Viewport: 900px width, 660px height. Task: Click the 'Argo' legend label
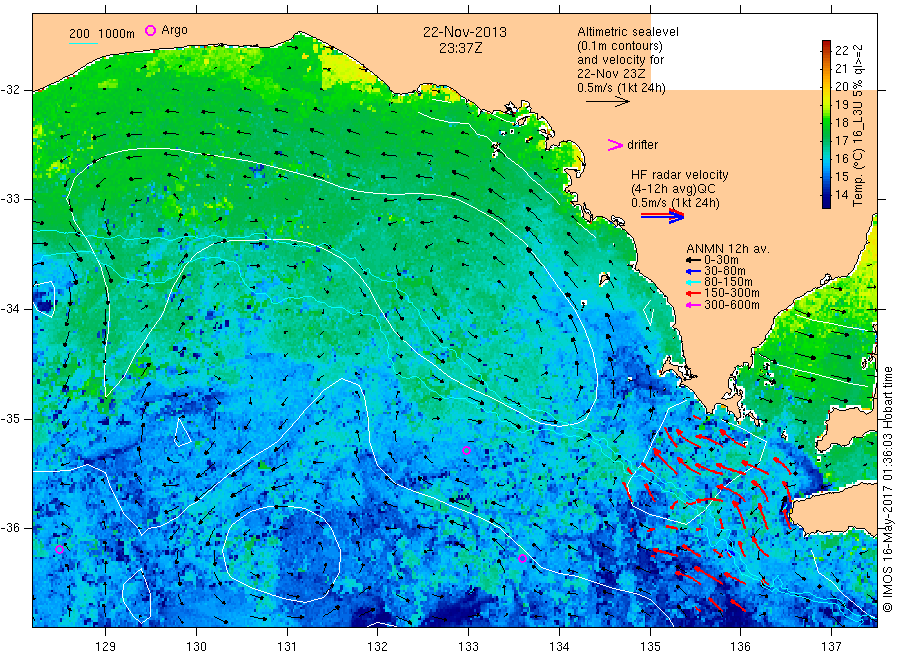[x=174, y=30]
